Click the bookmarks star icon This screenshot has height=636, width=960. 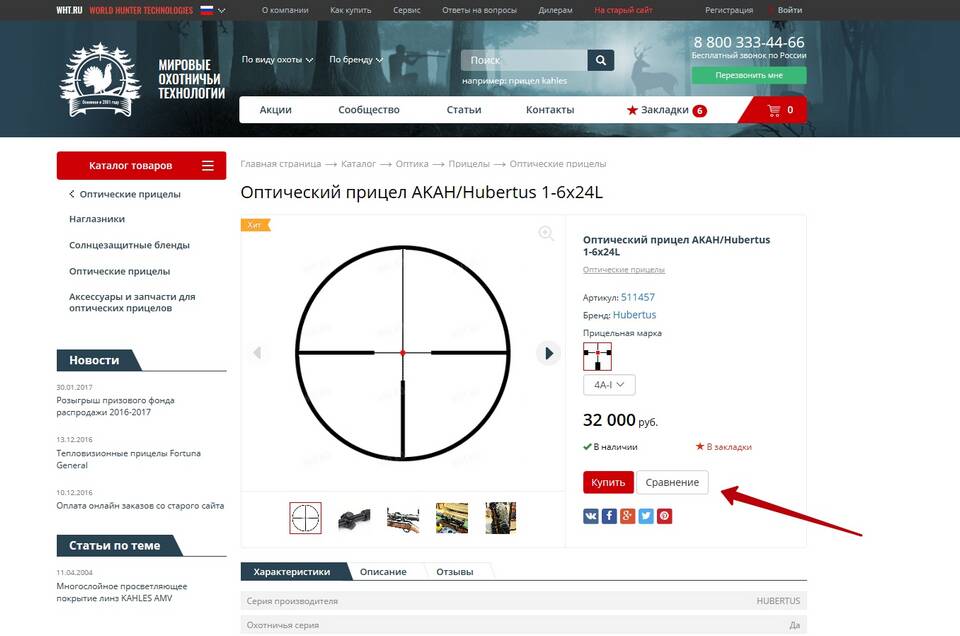tap(632, 110)
